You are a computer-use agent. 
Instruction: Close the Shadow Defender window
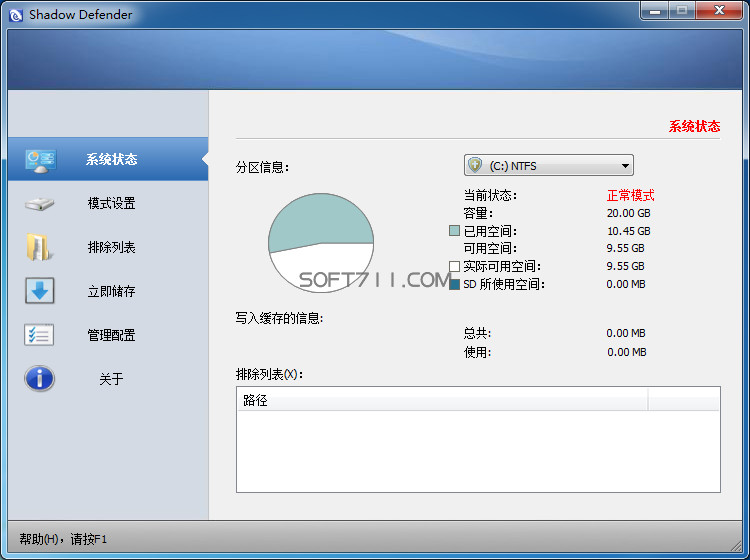(x=719, y=11)
